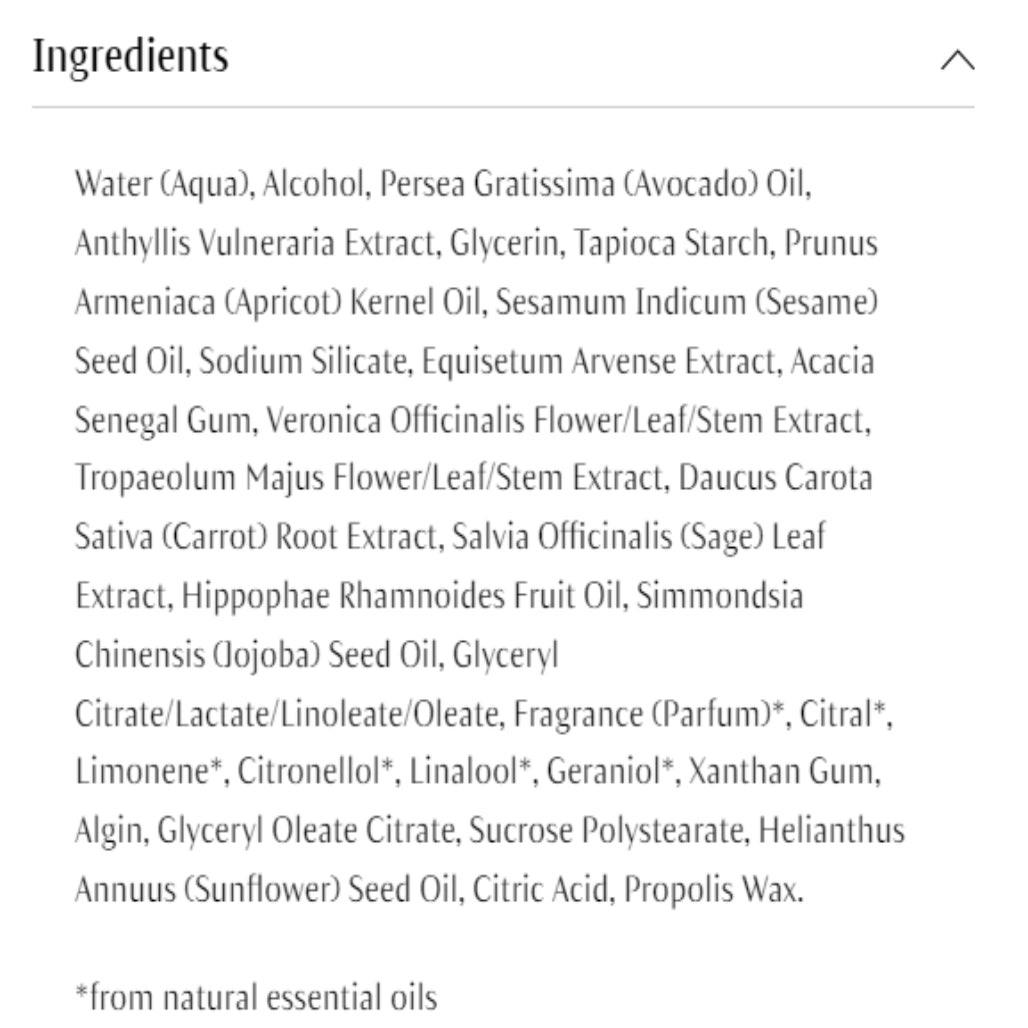Click the '*from natural essential oils' footnote

pos(256,997)
